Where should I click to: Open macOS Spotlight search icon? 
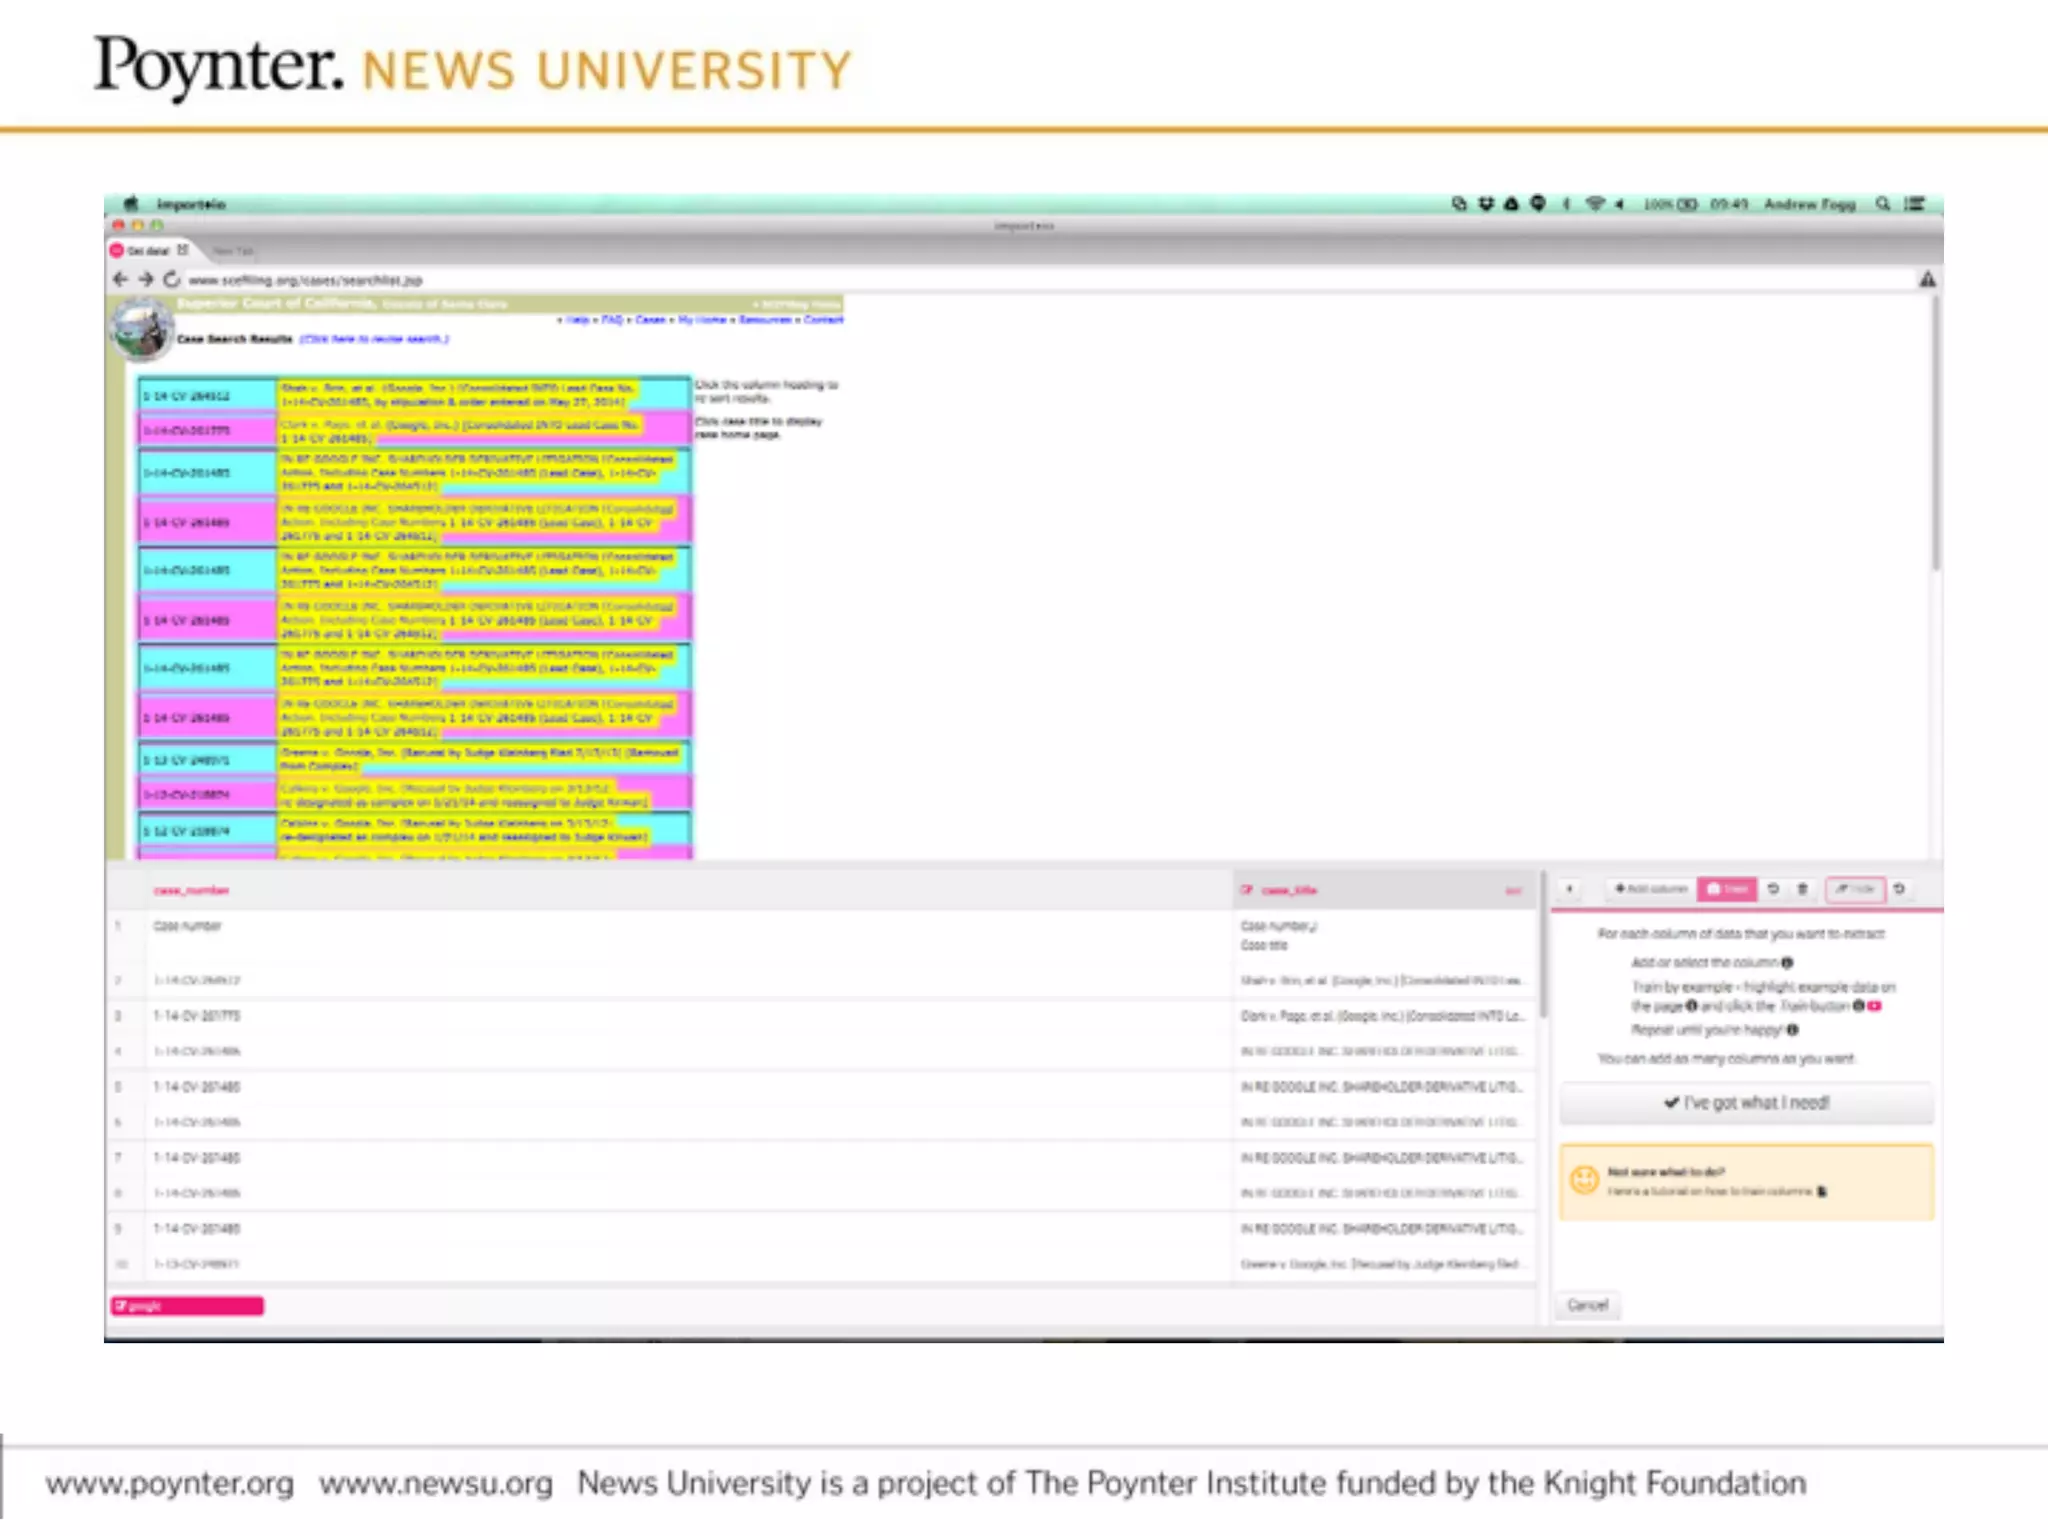(1883, 204)
